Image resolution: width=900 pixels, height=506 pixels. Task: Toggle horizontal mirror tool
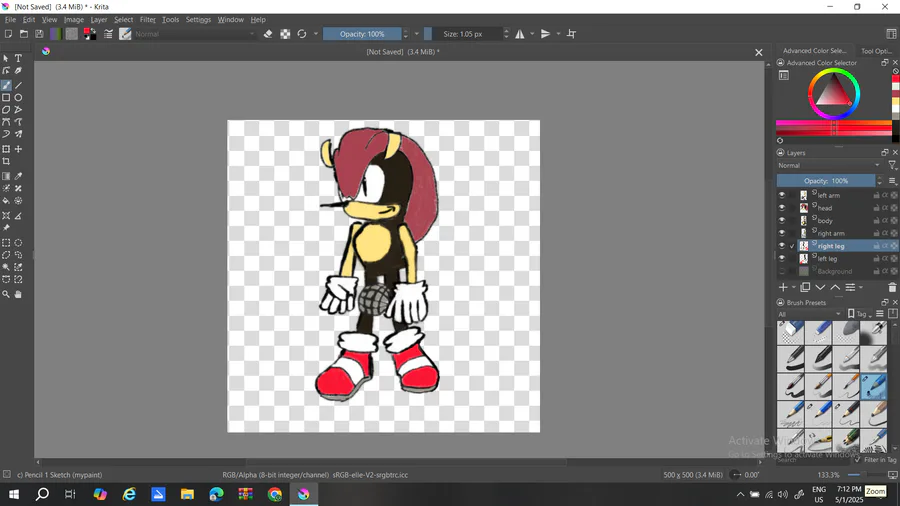[x=520, y=34]
